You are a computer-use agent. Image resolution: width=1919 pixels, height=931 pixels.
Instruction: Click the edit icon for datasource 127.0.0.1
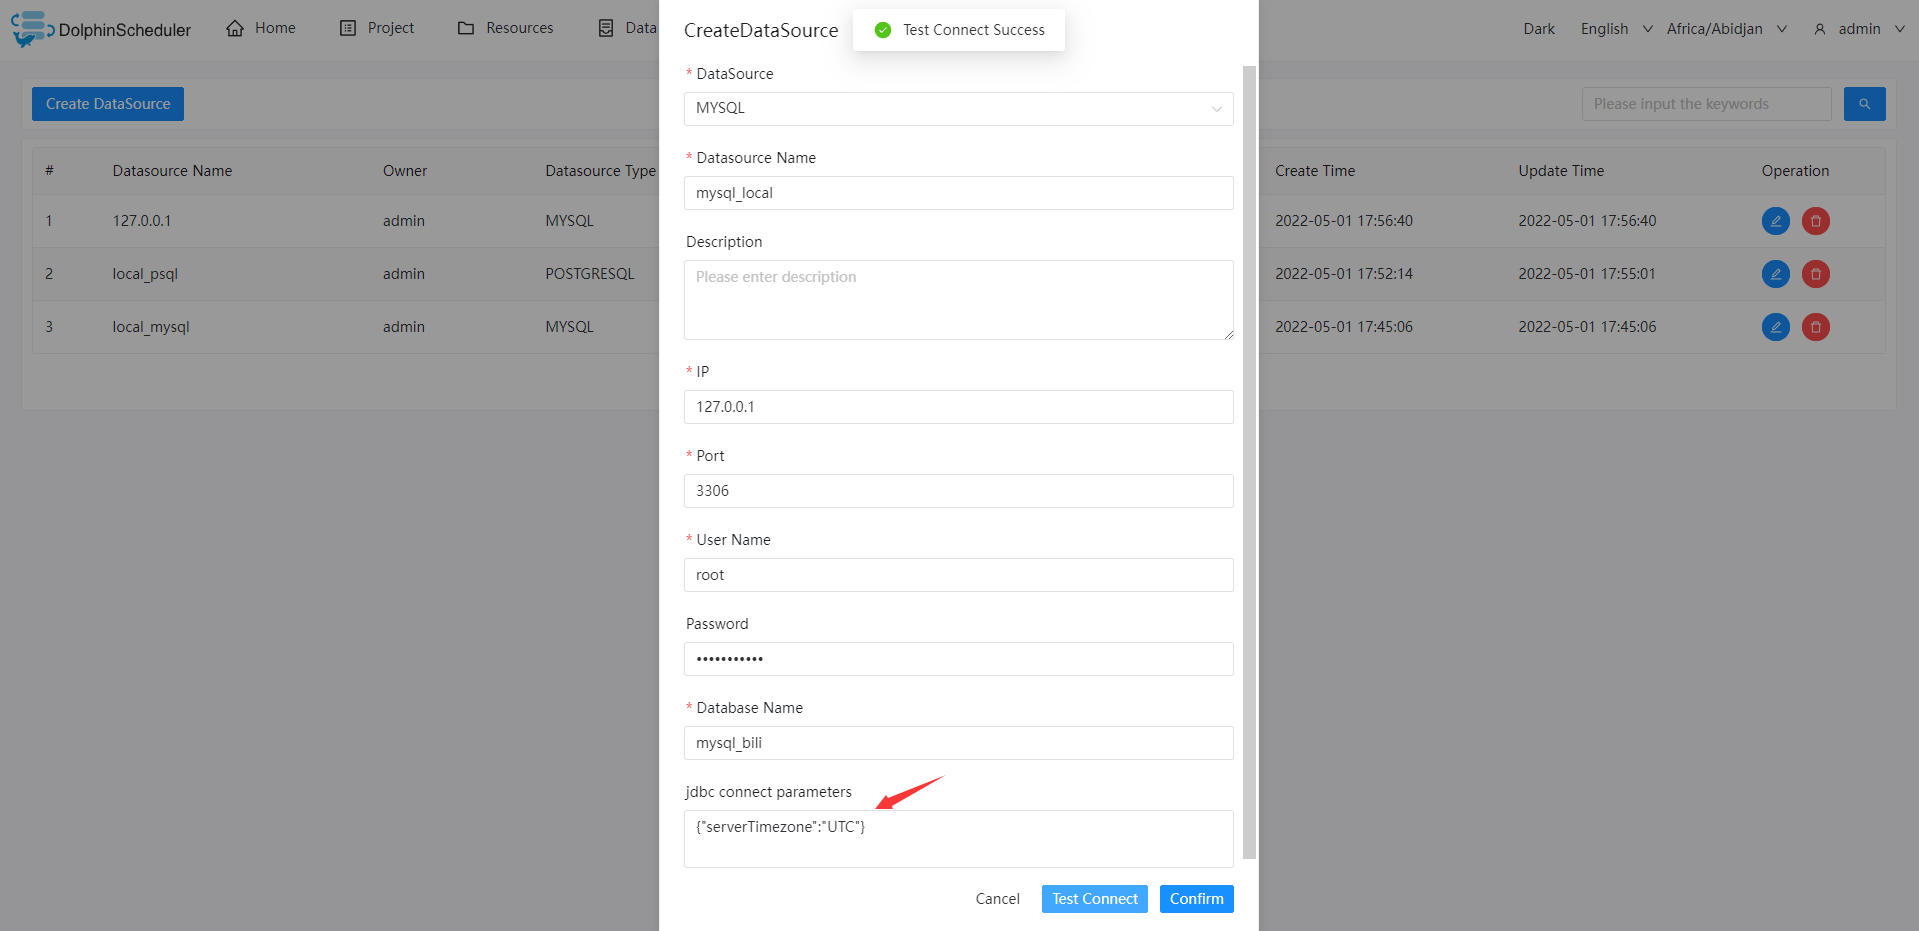point(1775,221)
